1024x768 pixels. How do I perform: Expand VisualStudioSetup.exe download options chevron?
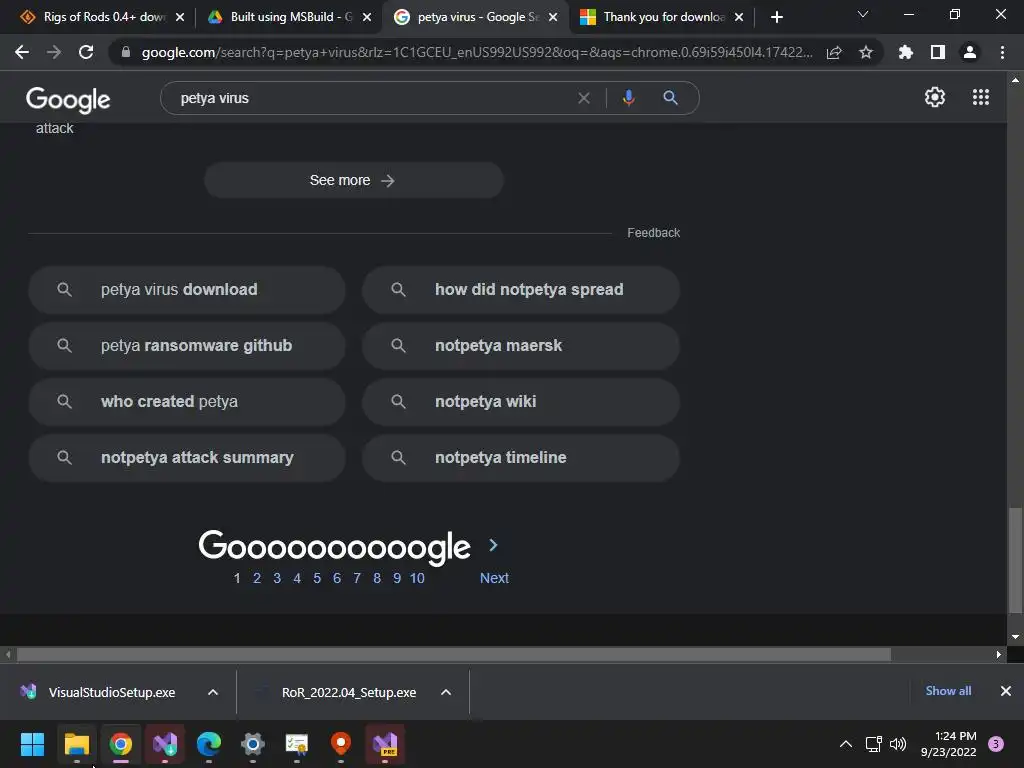click(x=212, y=692)
